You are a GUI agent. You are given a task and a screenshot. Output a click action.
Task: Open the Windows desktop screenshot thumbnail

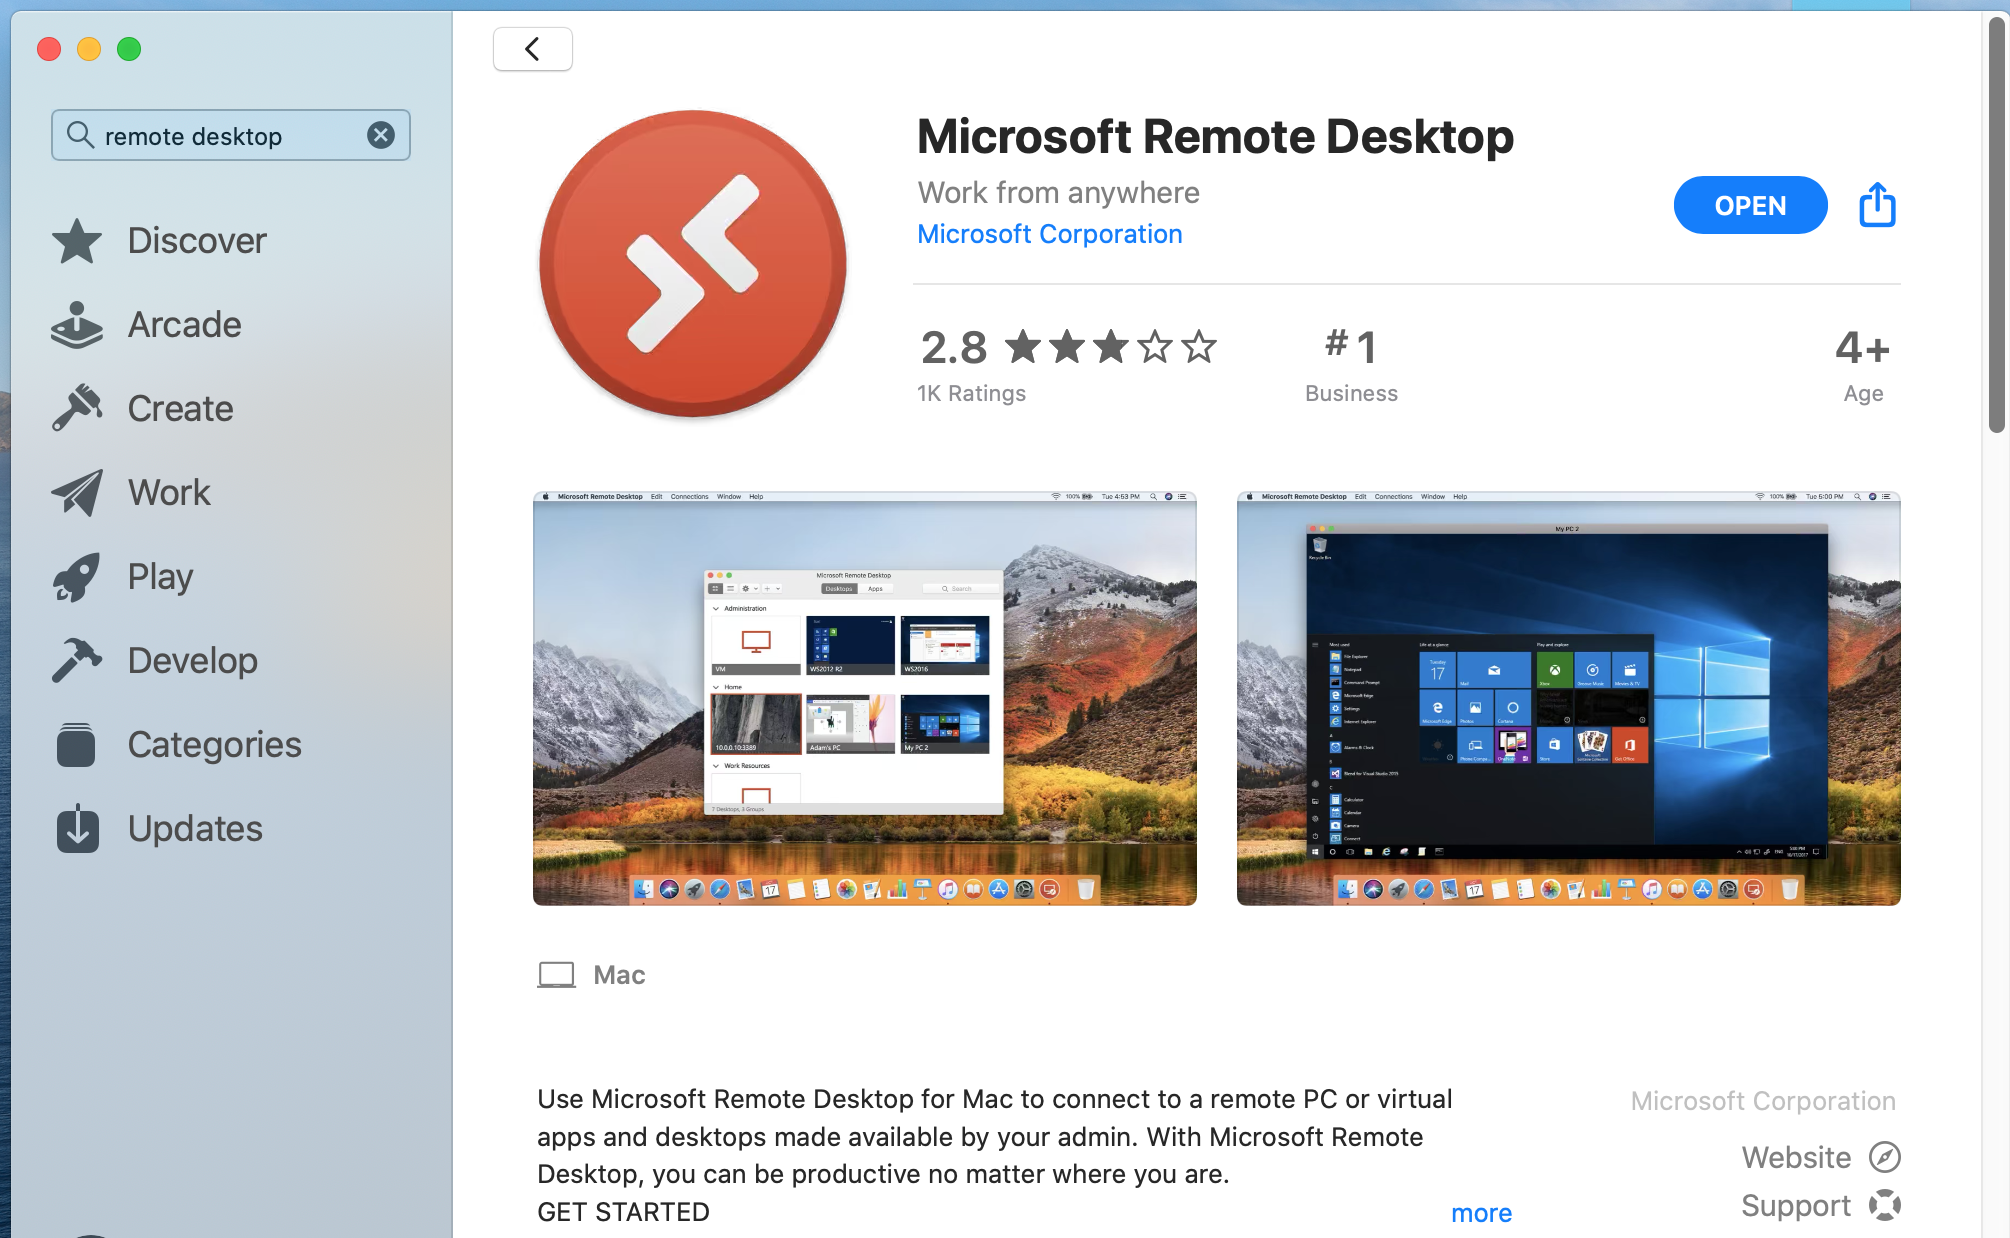click(1568, 698)
